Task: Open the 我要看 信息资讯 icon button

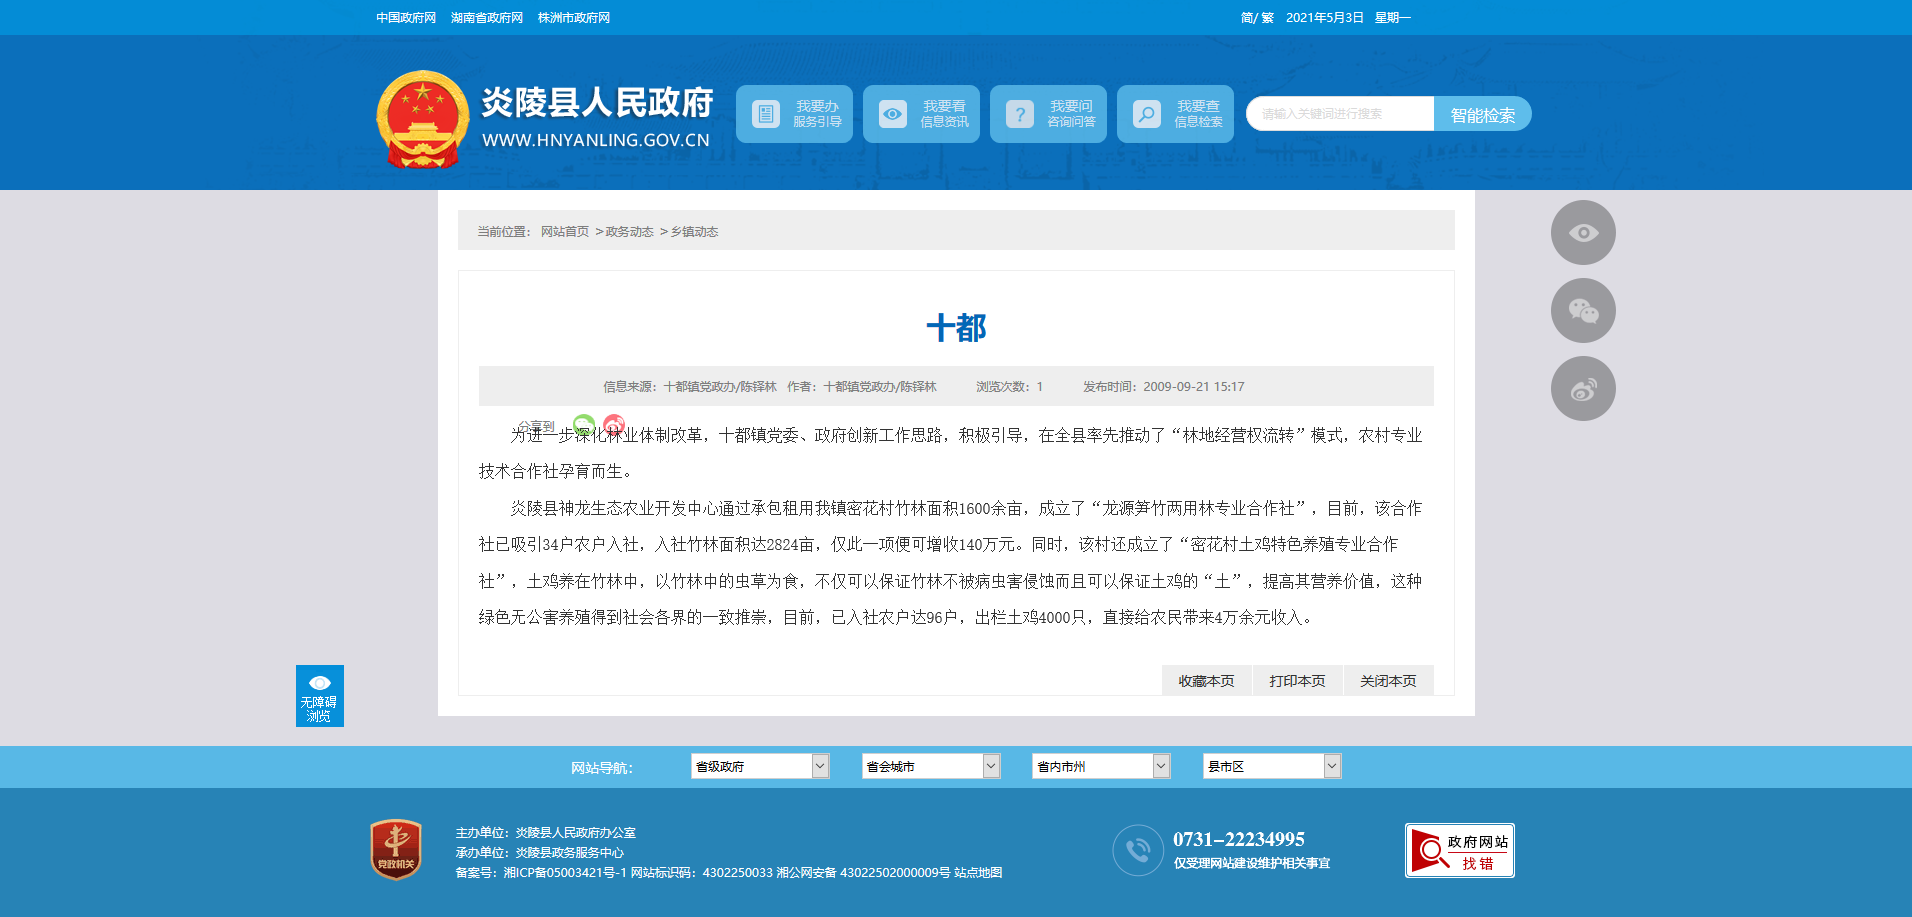Action: tap(921, 114)
